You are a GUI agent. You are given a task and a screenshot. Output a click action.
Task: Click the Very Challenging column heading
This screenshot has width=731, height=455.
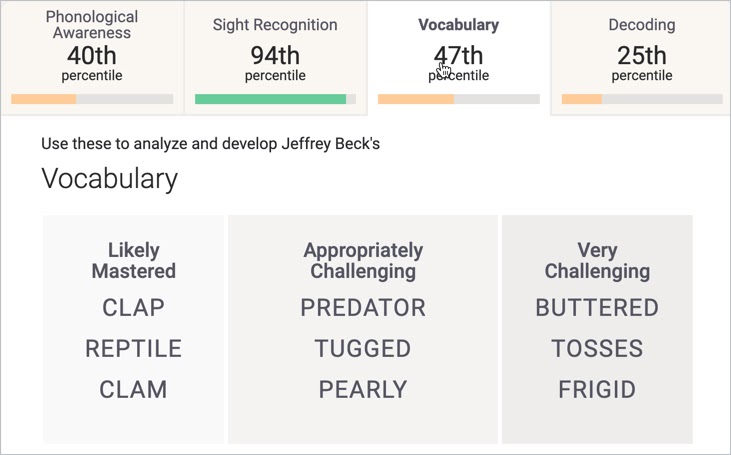click(x=597, y=261)
